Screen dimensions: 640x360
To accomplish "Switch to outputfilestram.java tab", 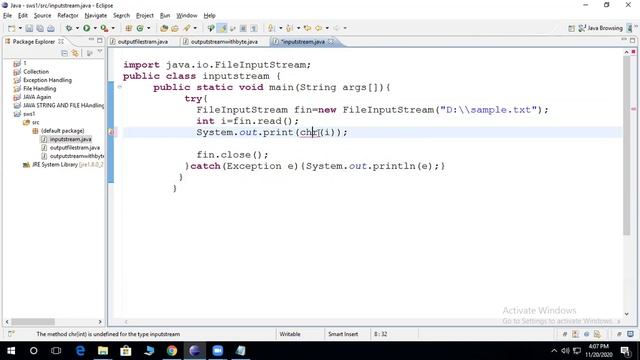I will (x=142, y=42).
